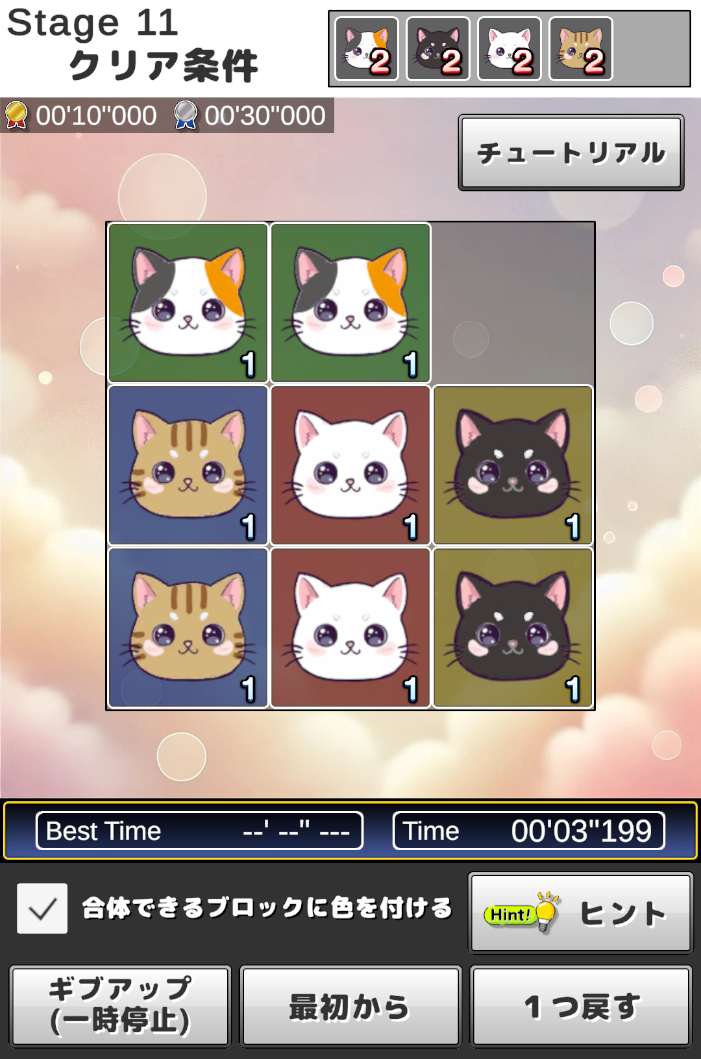Open the チュートリアル tutorial
Image resolution: width=701 pixels, height=1059 pixels.
click(571, 153)
